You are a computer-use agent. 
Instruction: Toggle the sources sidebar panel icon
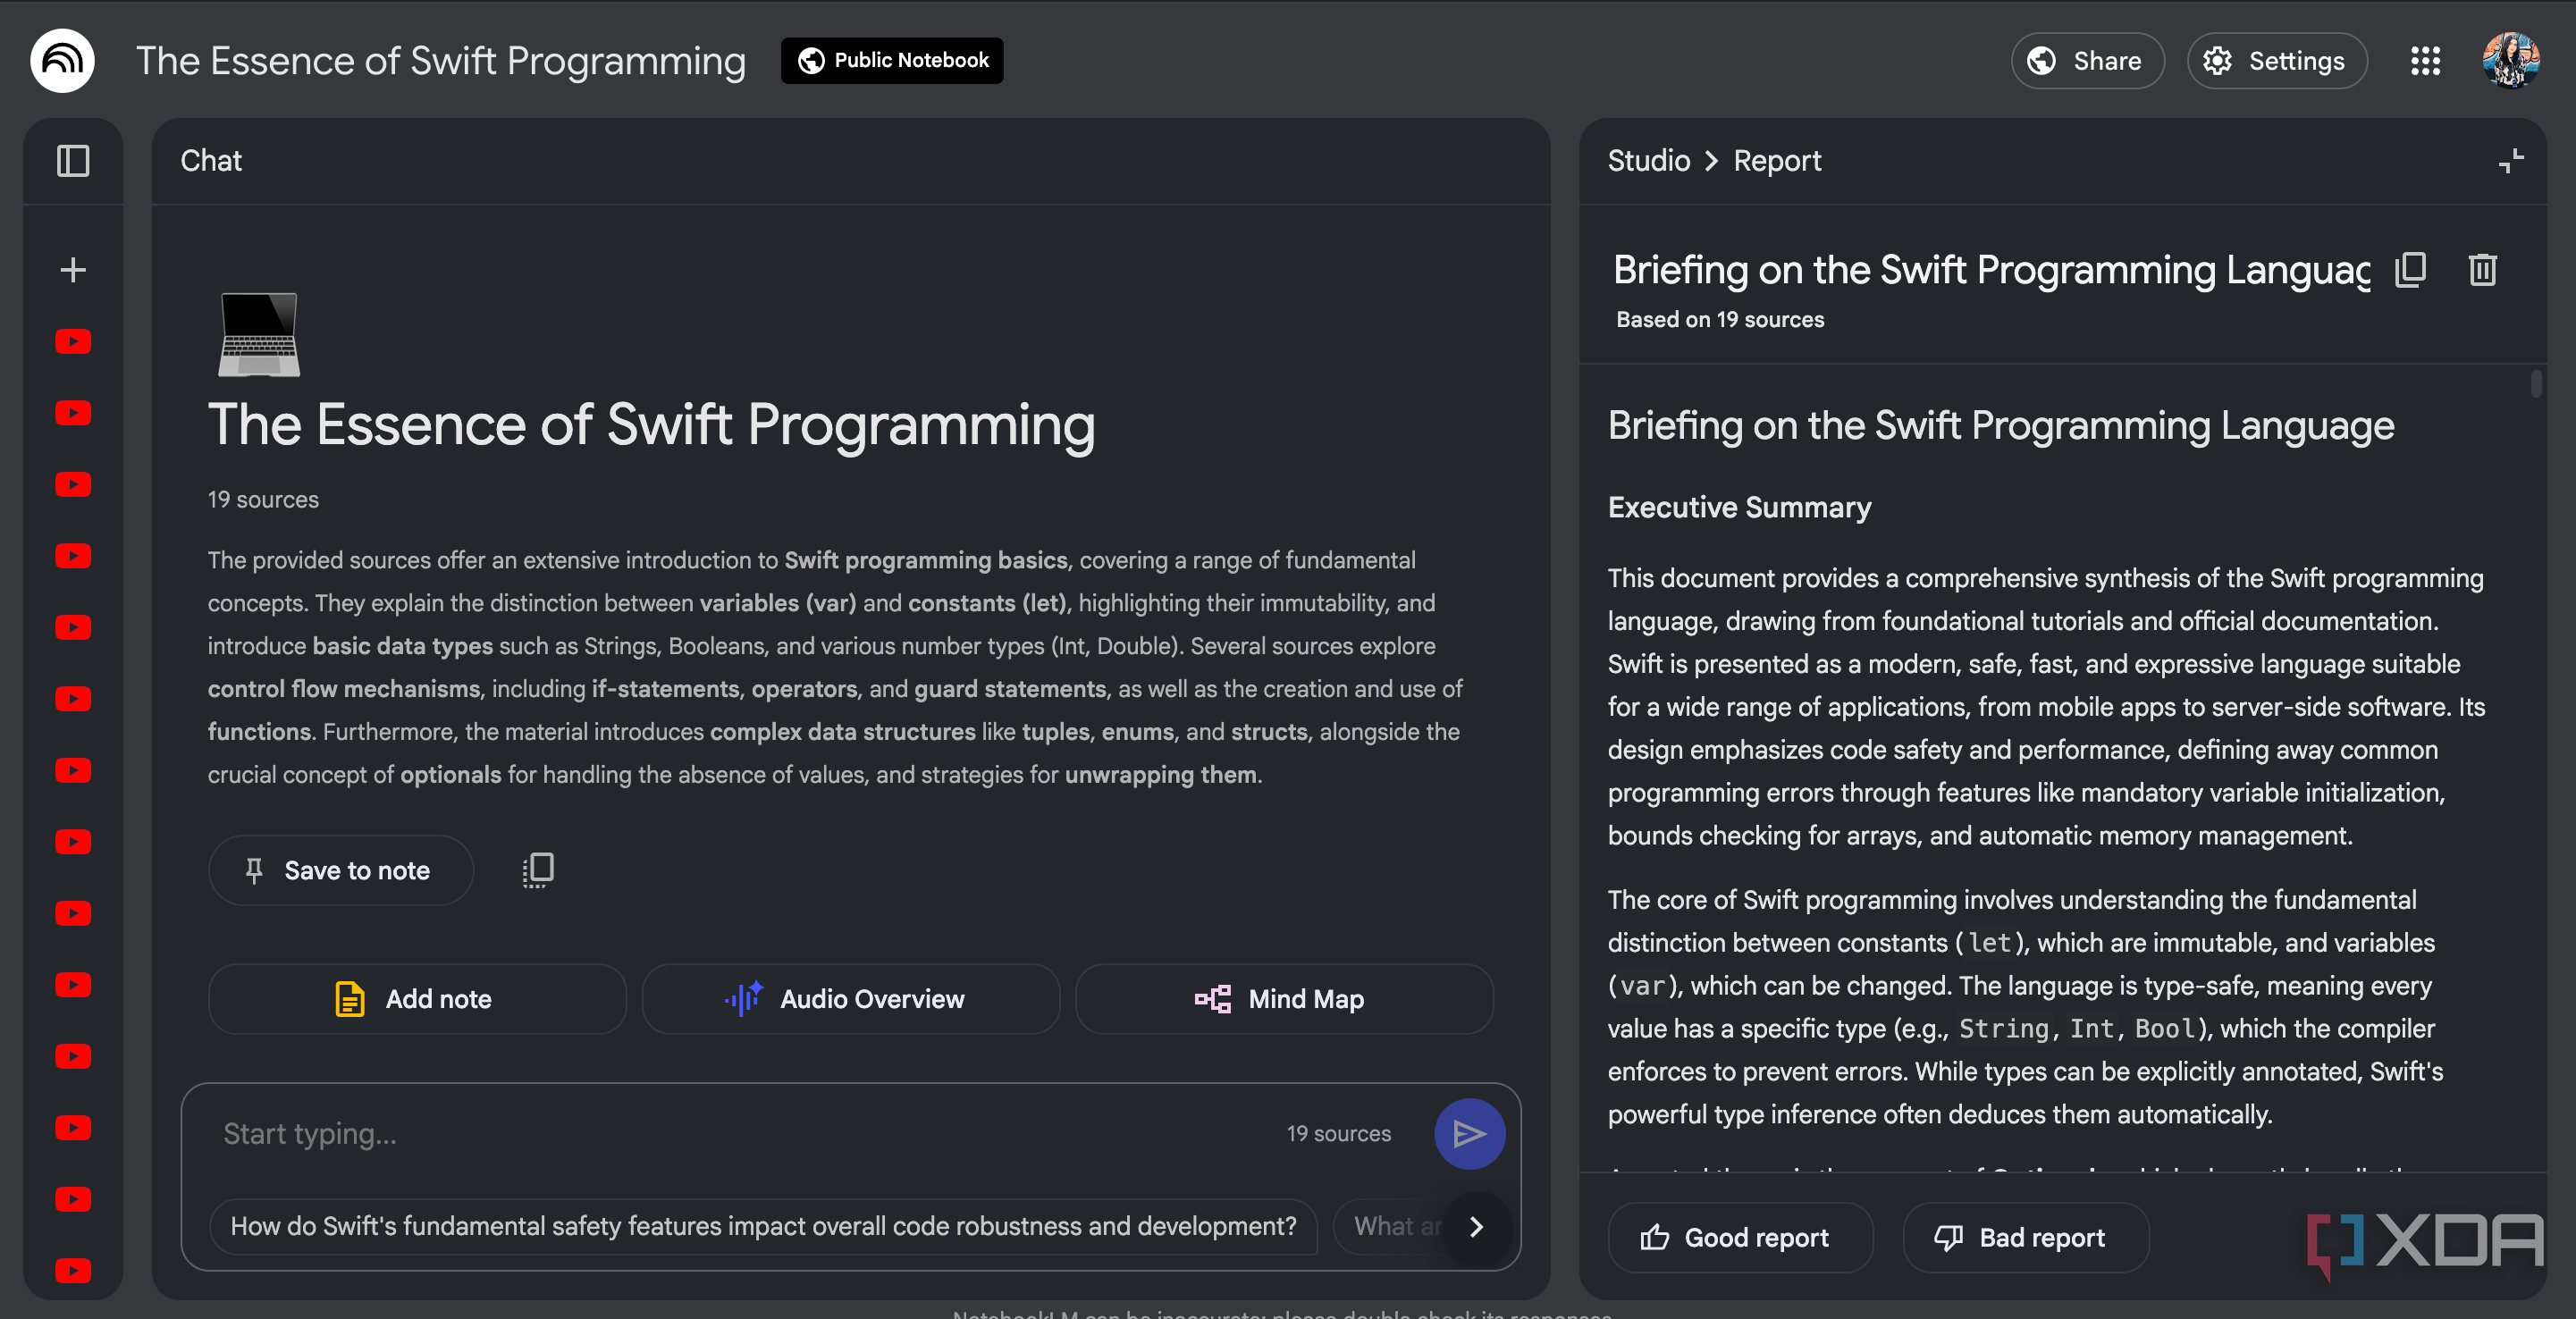point(73,161)
